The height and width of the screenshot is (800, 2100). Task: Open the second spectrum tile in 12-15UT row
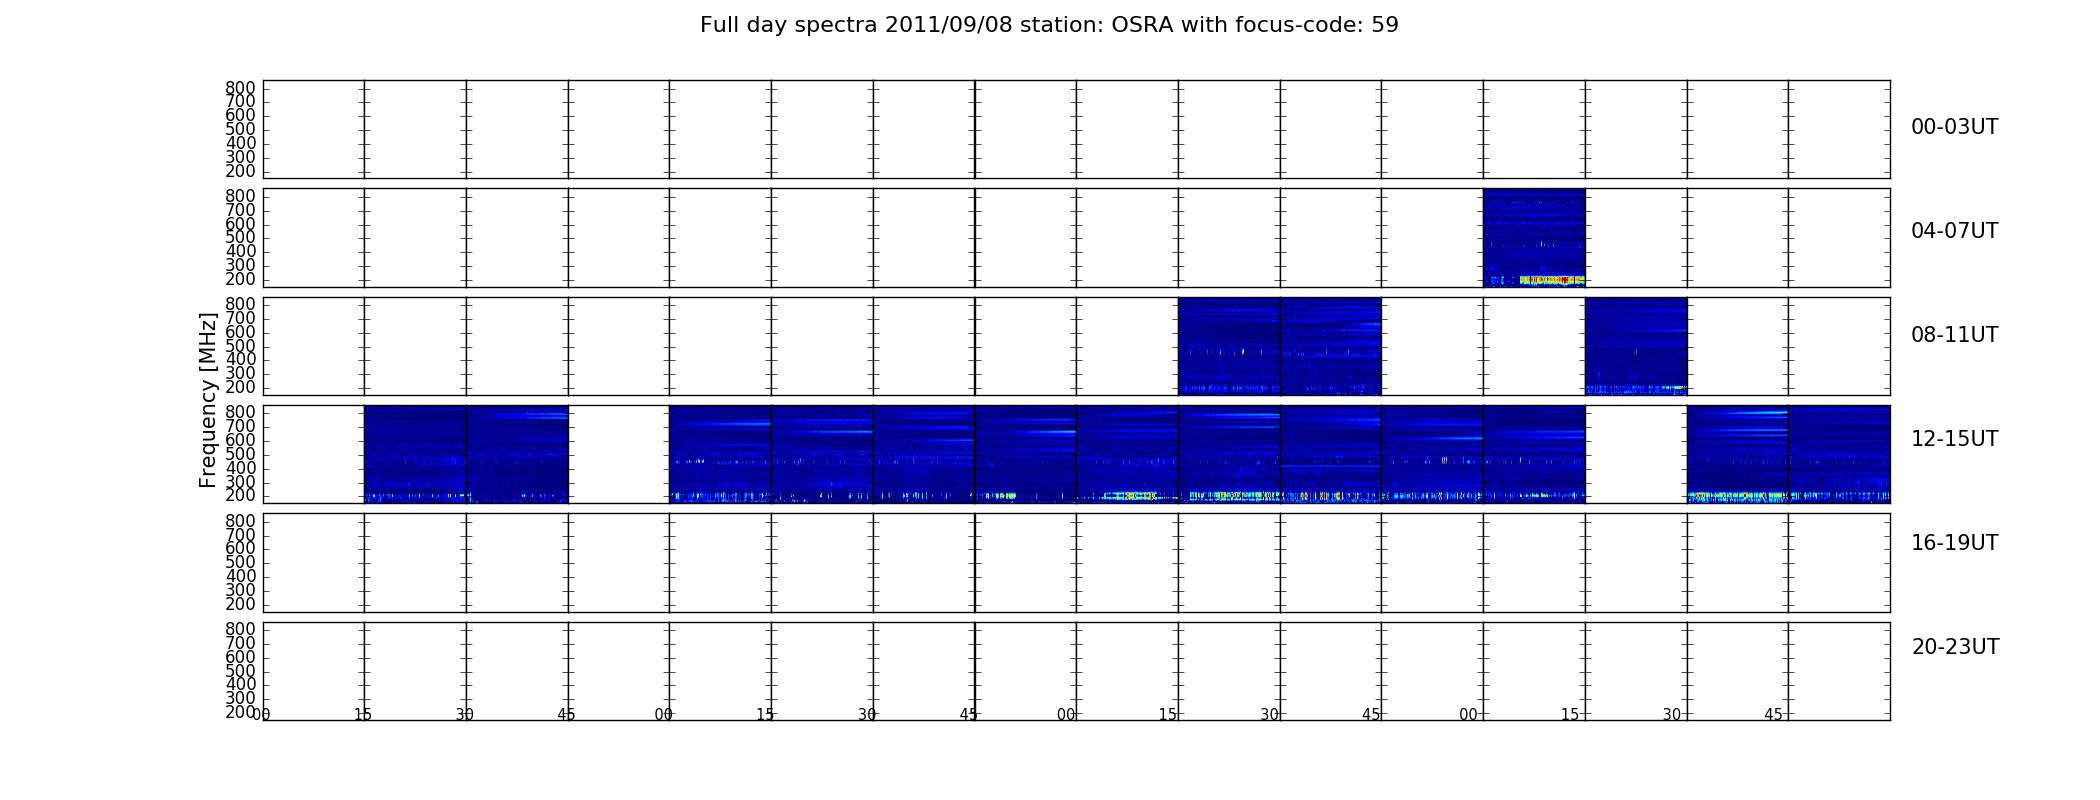click(517, 454)
